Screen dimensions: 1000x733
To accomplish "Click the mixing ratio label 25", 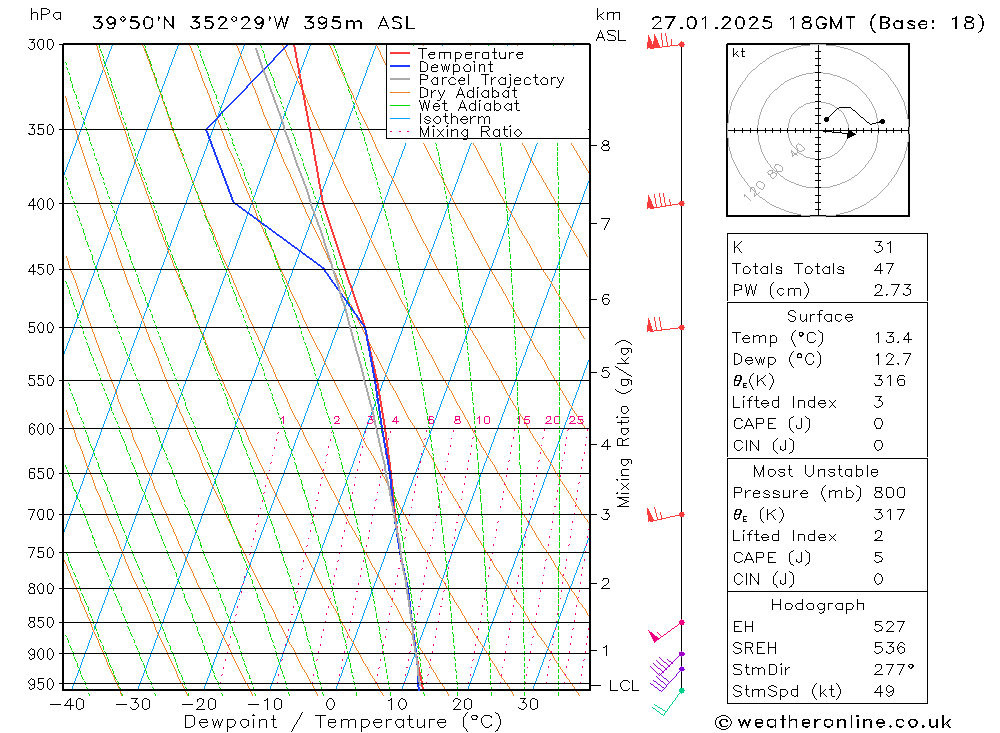I will pyautogui.click(x=577, y=420).
